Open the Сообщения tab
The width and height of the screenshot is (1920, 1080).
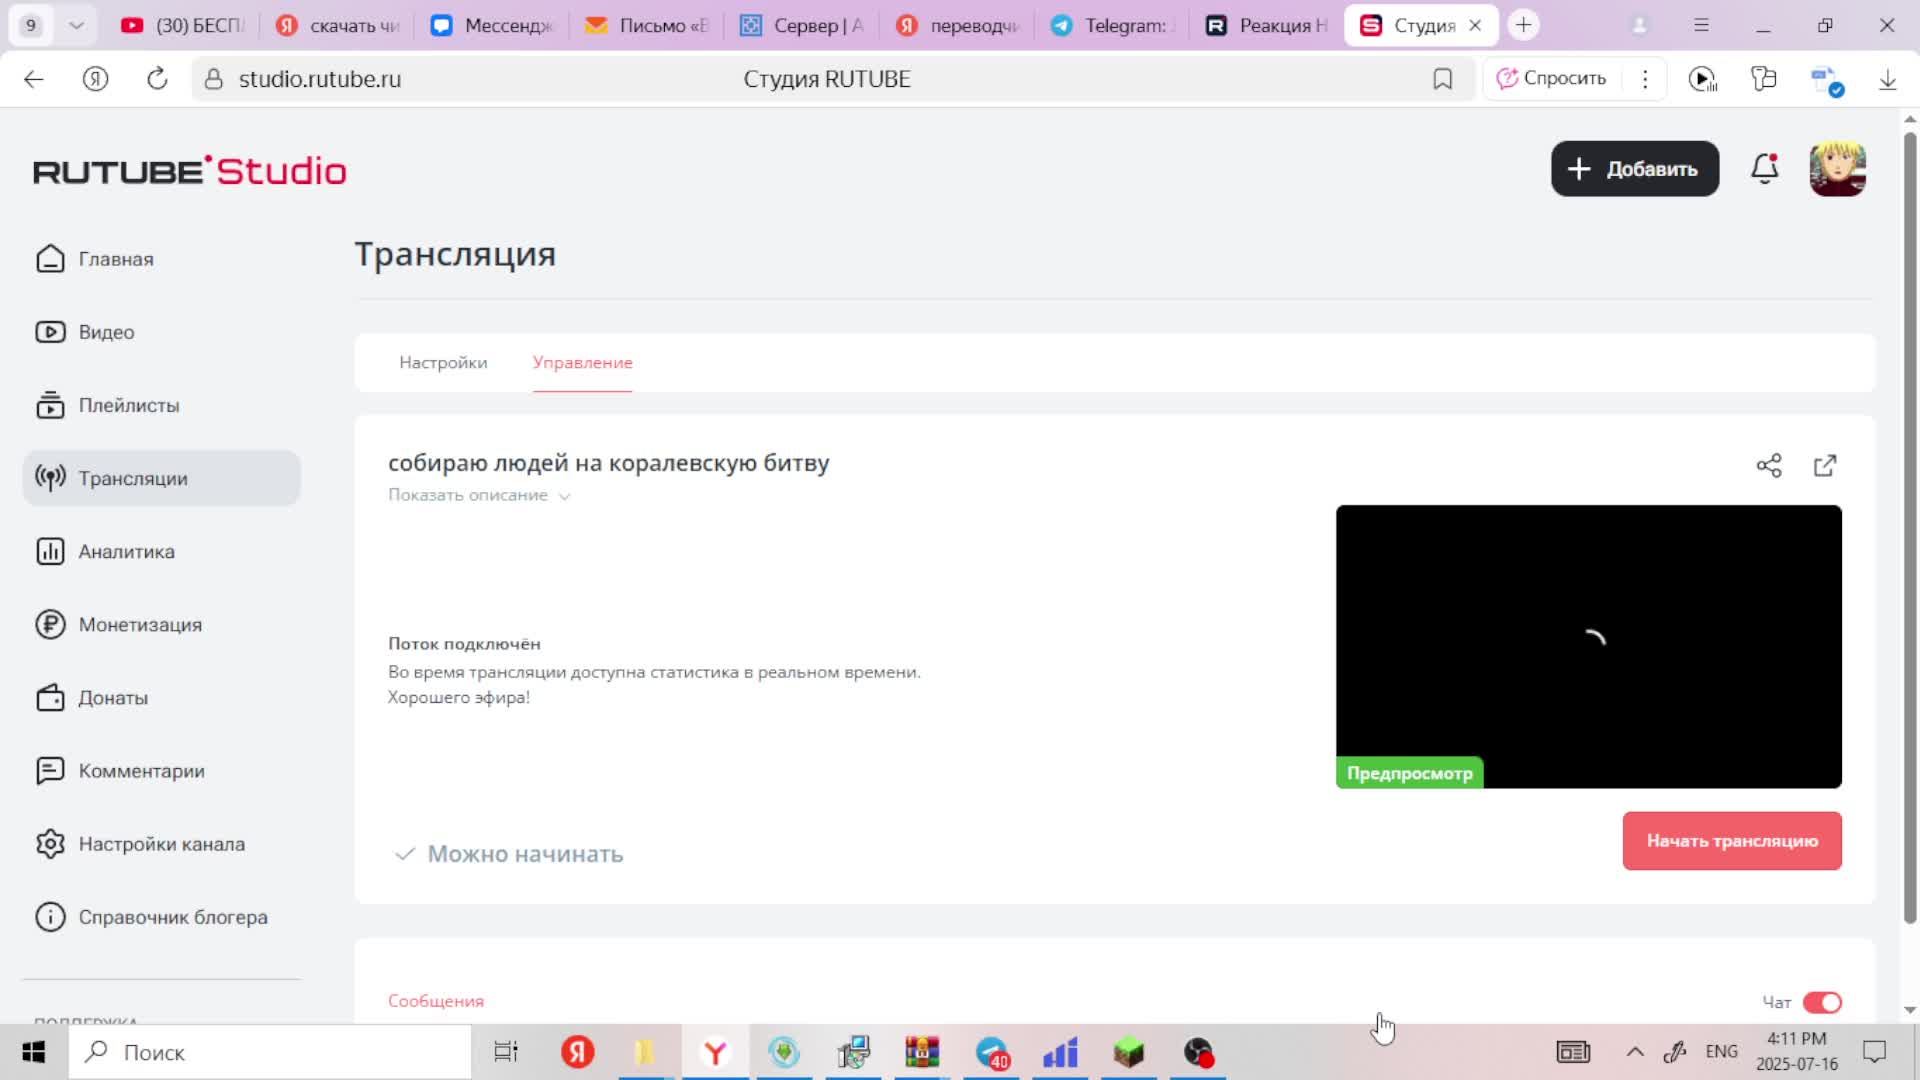point(436,1001)
